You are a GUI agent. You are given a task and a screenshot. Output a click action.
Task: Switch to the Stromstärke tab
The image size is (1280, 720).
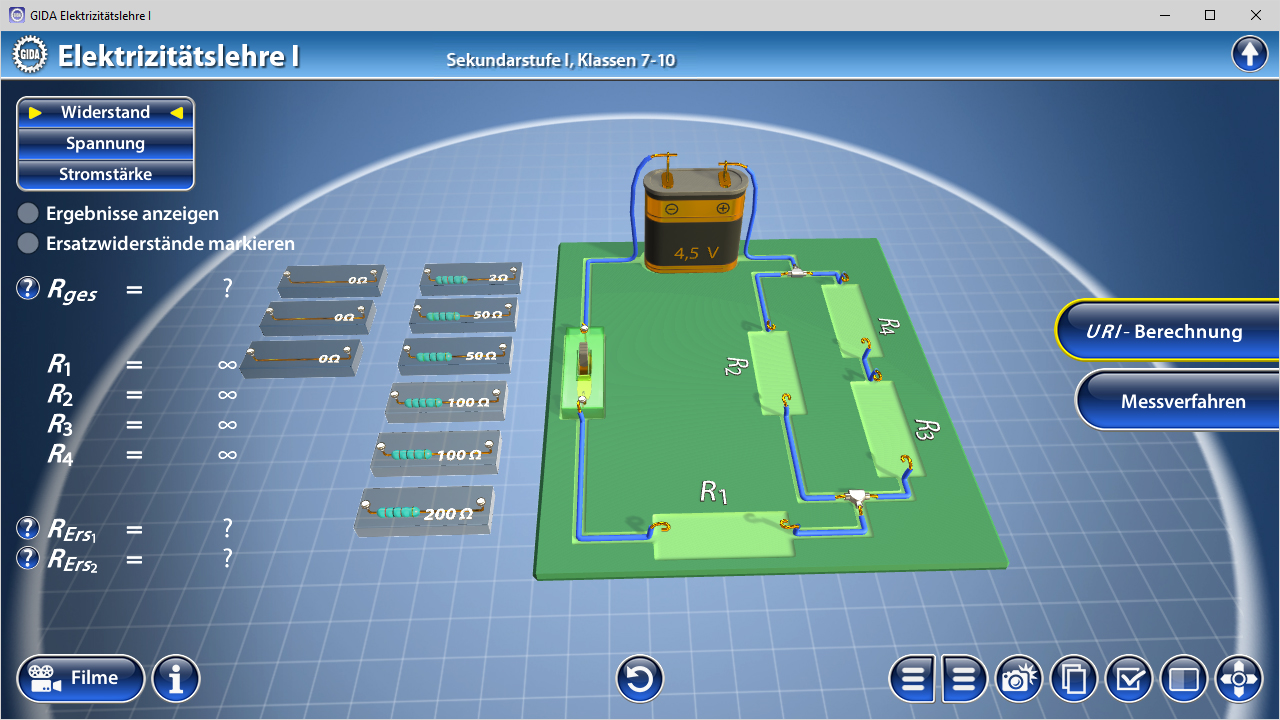click(105, 174)
